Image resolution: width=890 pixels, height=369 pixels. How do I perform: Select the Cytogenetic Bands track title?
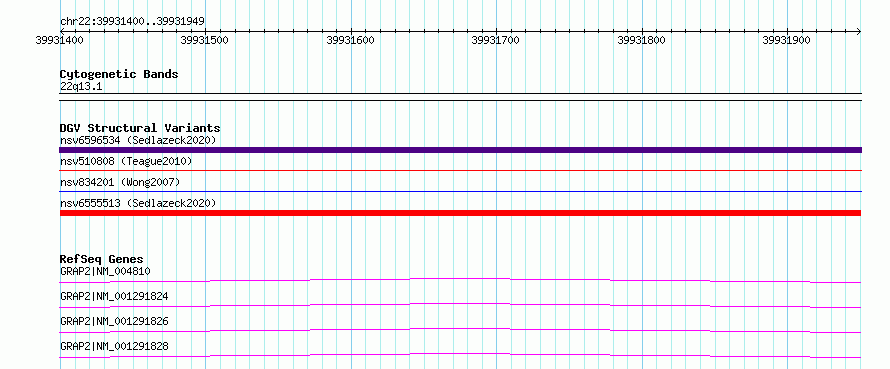(x=119, y=74)
